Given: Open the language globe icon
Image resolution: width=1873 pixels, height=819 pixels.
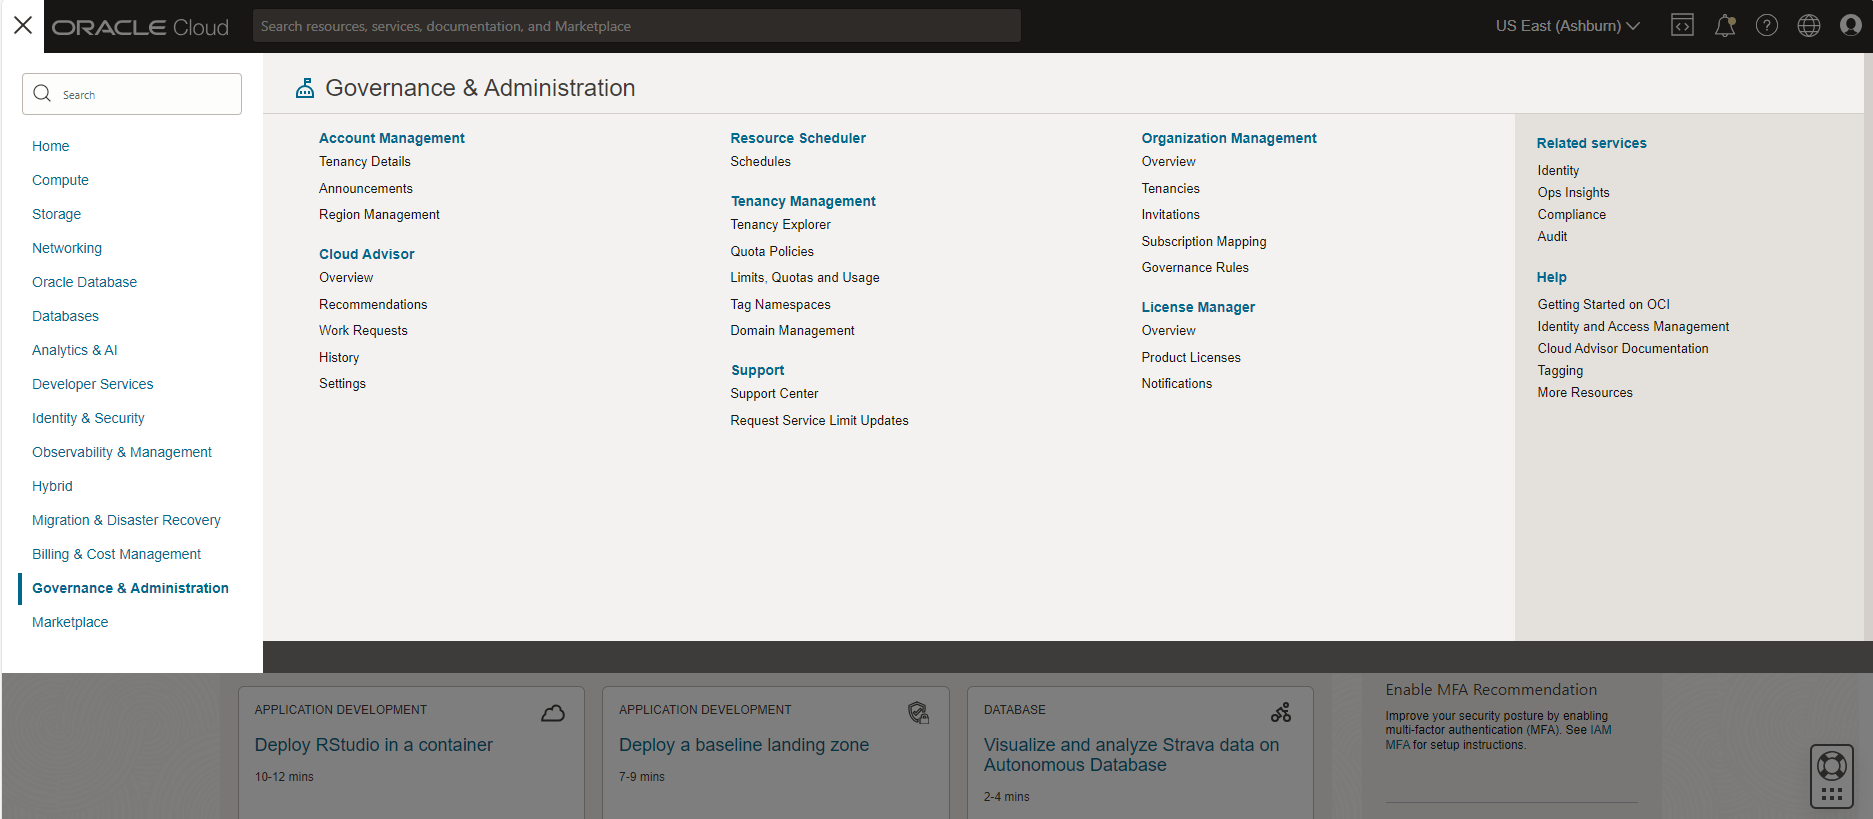Looking at the screenshot, I should coord(1809,25).
